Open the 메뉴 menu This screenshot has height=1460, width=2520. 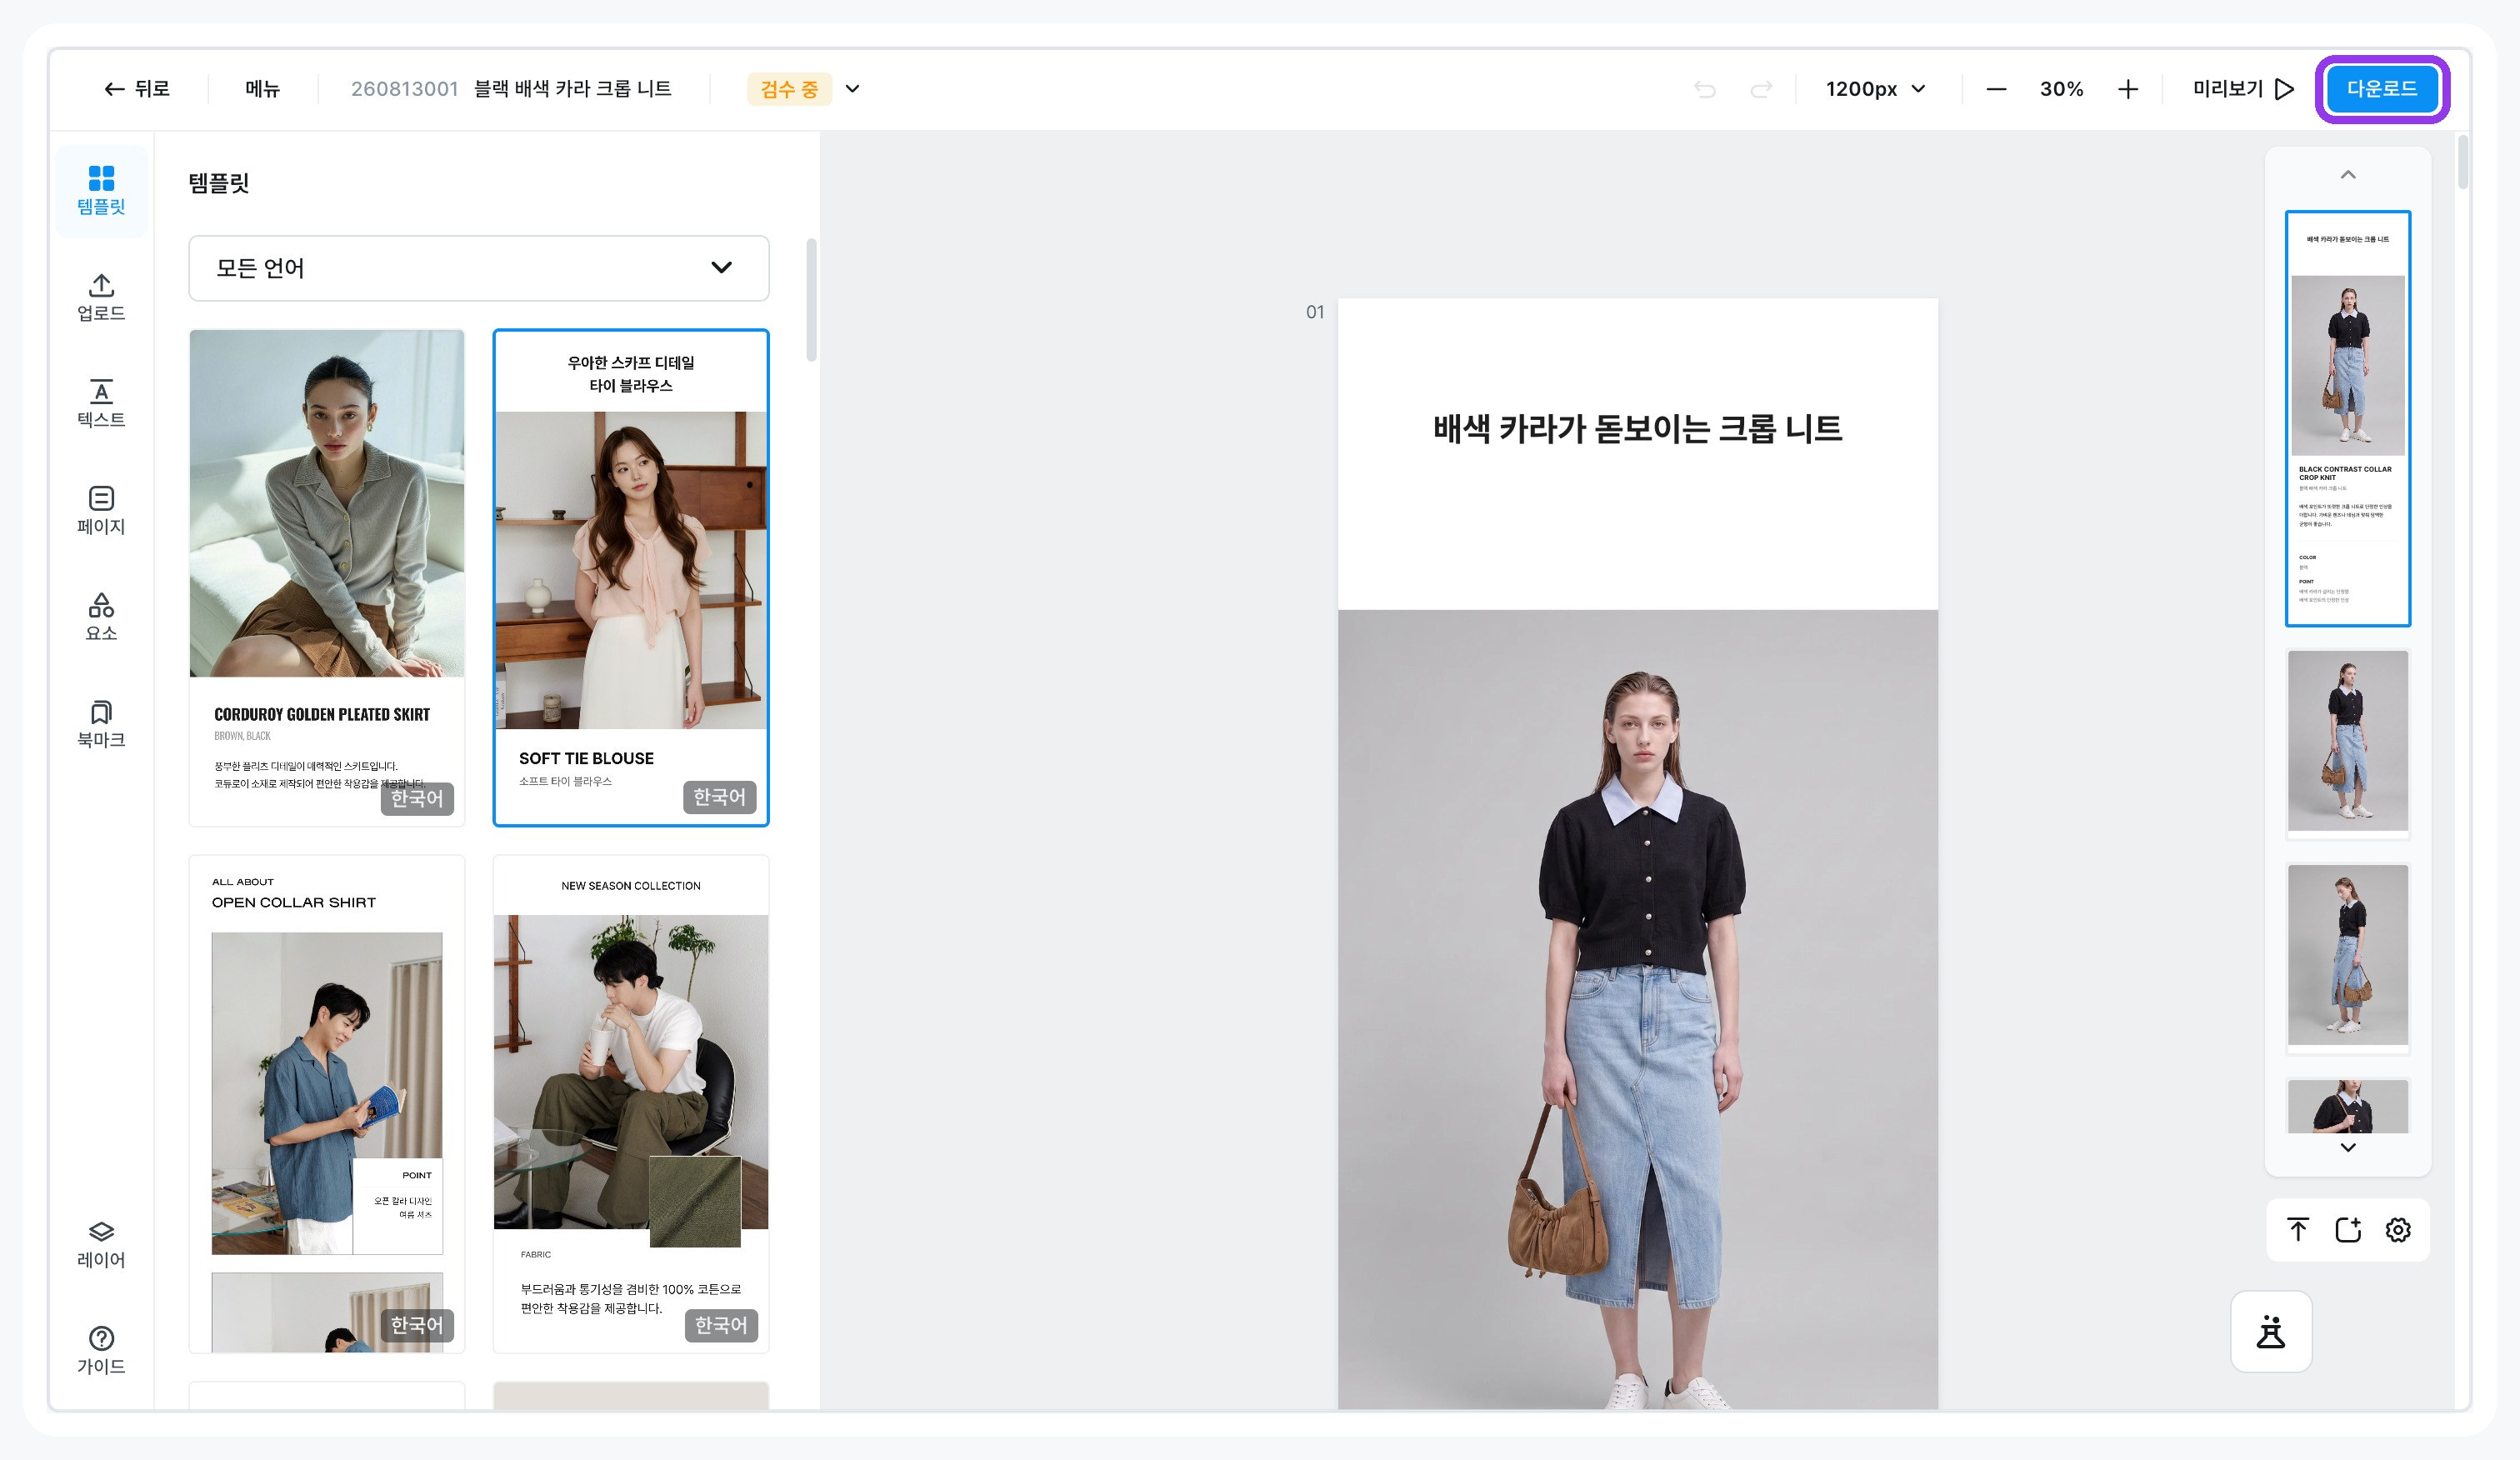click(x=263, y=89)
